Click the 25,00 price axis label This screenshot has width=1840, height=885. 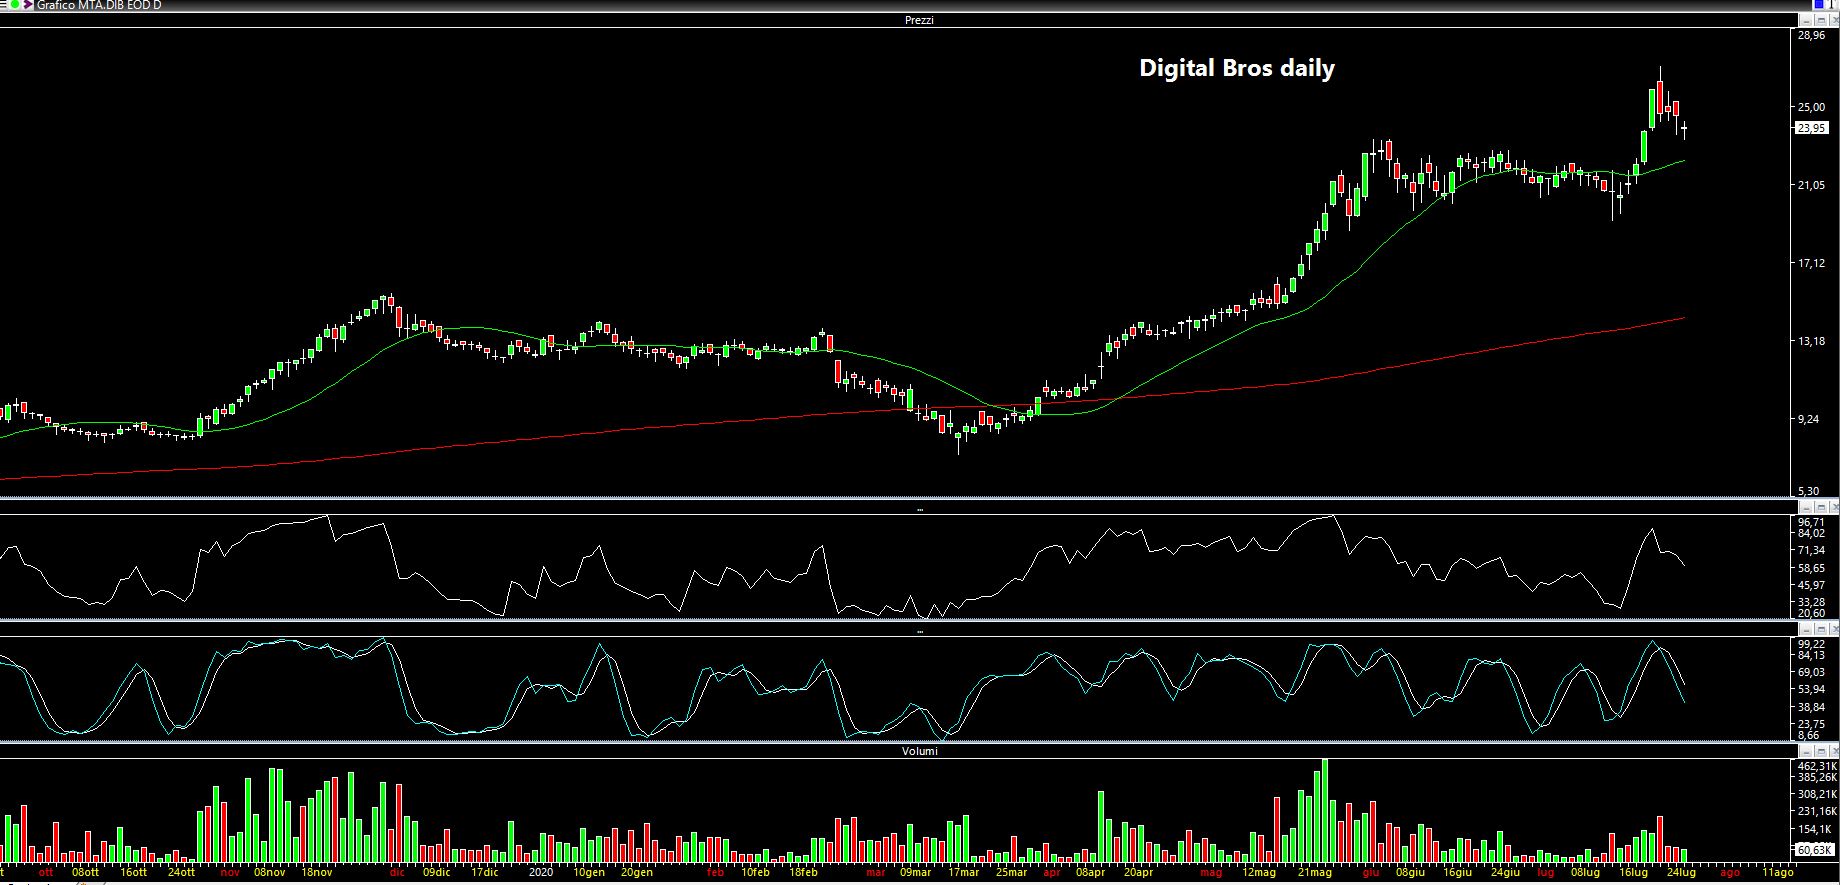(x=1811, y=107)
